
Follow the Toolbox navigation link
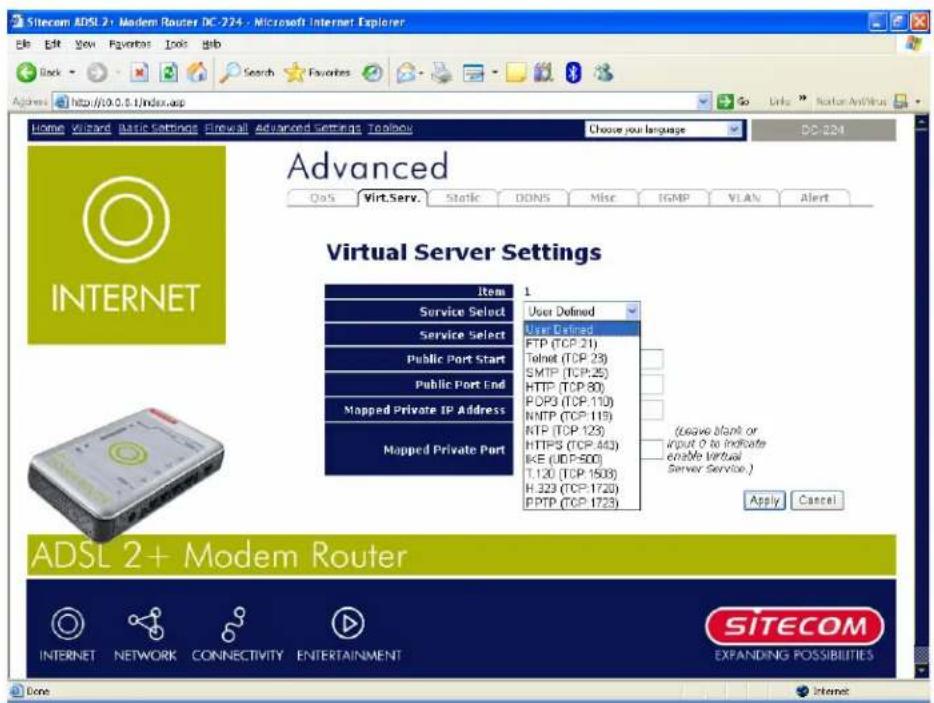coord(390,128)
